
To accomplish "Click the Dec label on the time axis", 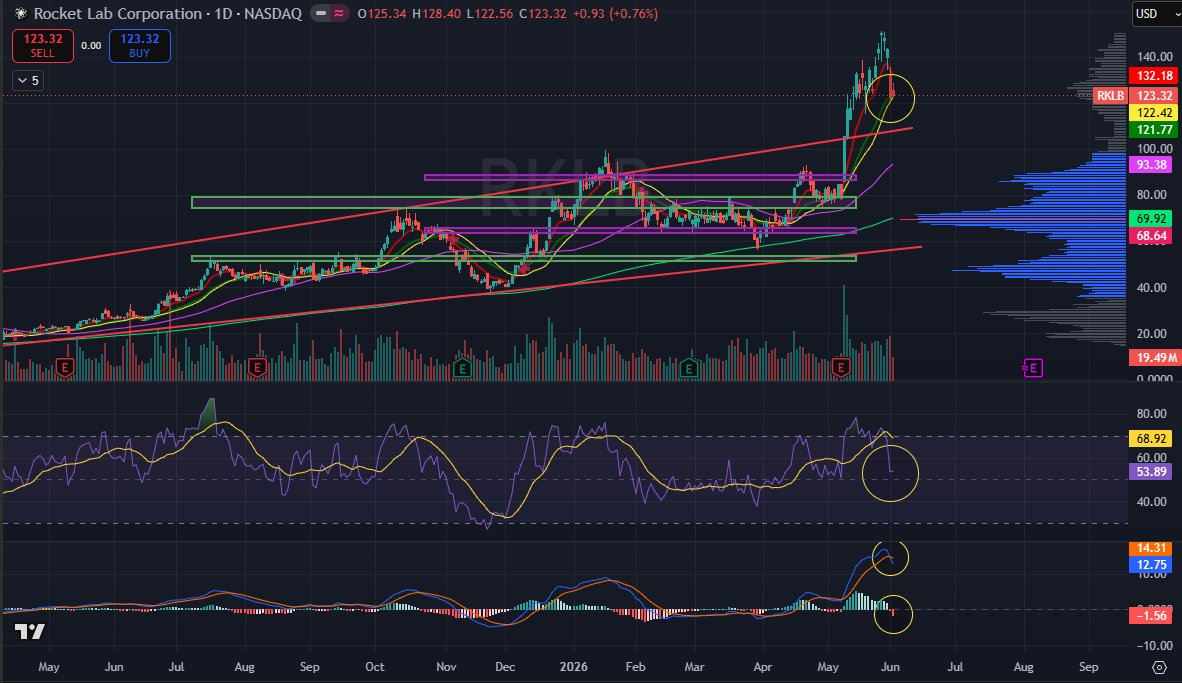I will point(505,667).
